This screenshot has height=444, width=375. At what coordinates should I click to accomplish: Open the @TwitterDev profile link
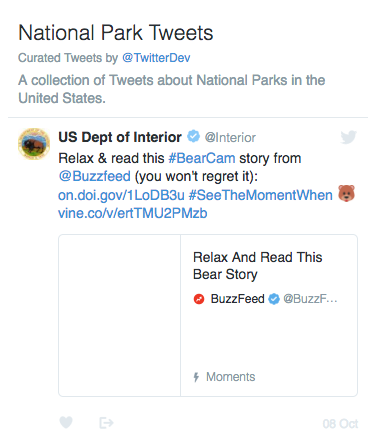pyautogui.click(x=156, y=58)
